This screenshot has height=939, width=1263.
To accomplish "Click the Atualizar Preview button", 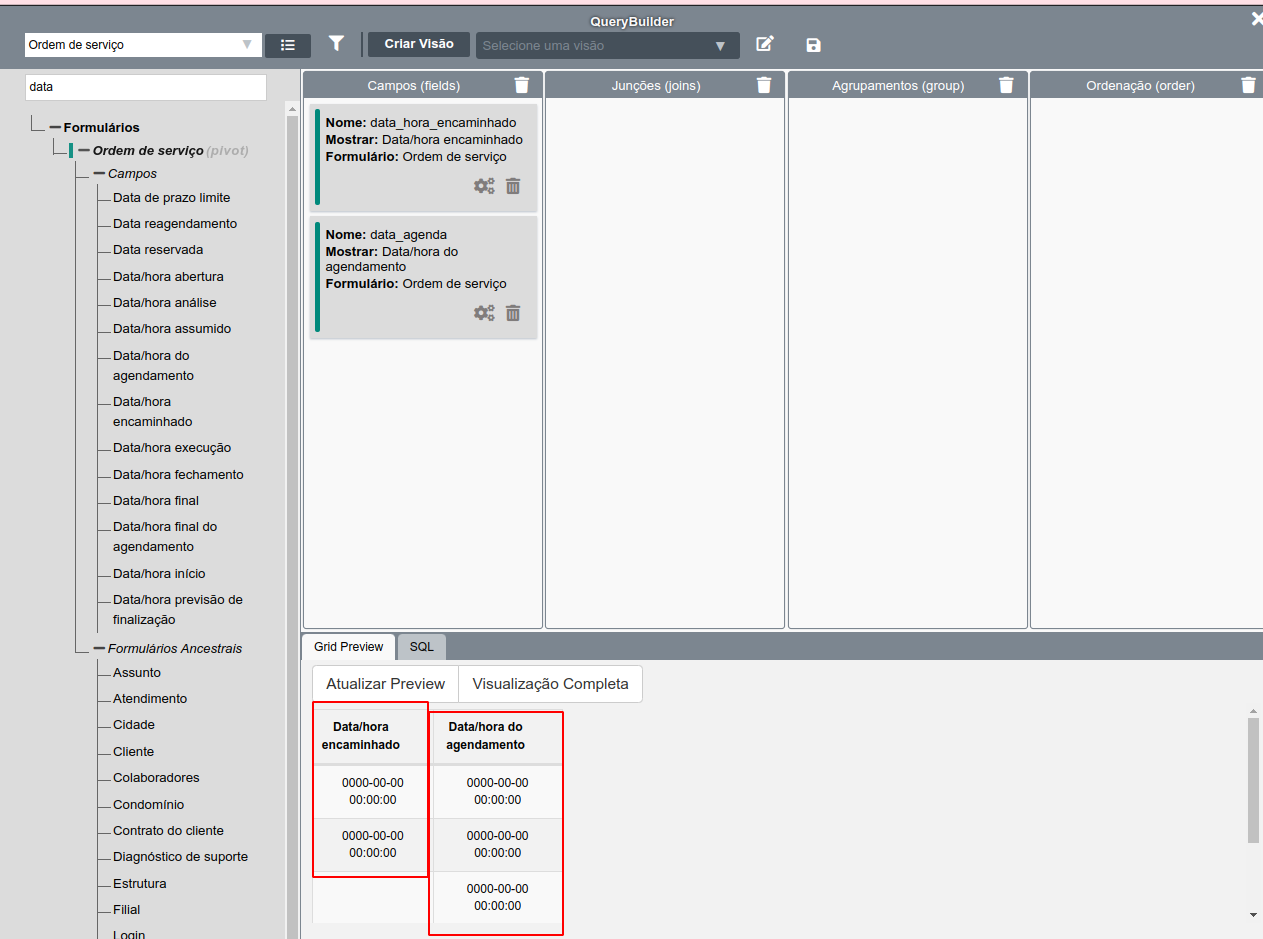I will coord(385,683).
